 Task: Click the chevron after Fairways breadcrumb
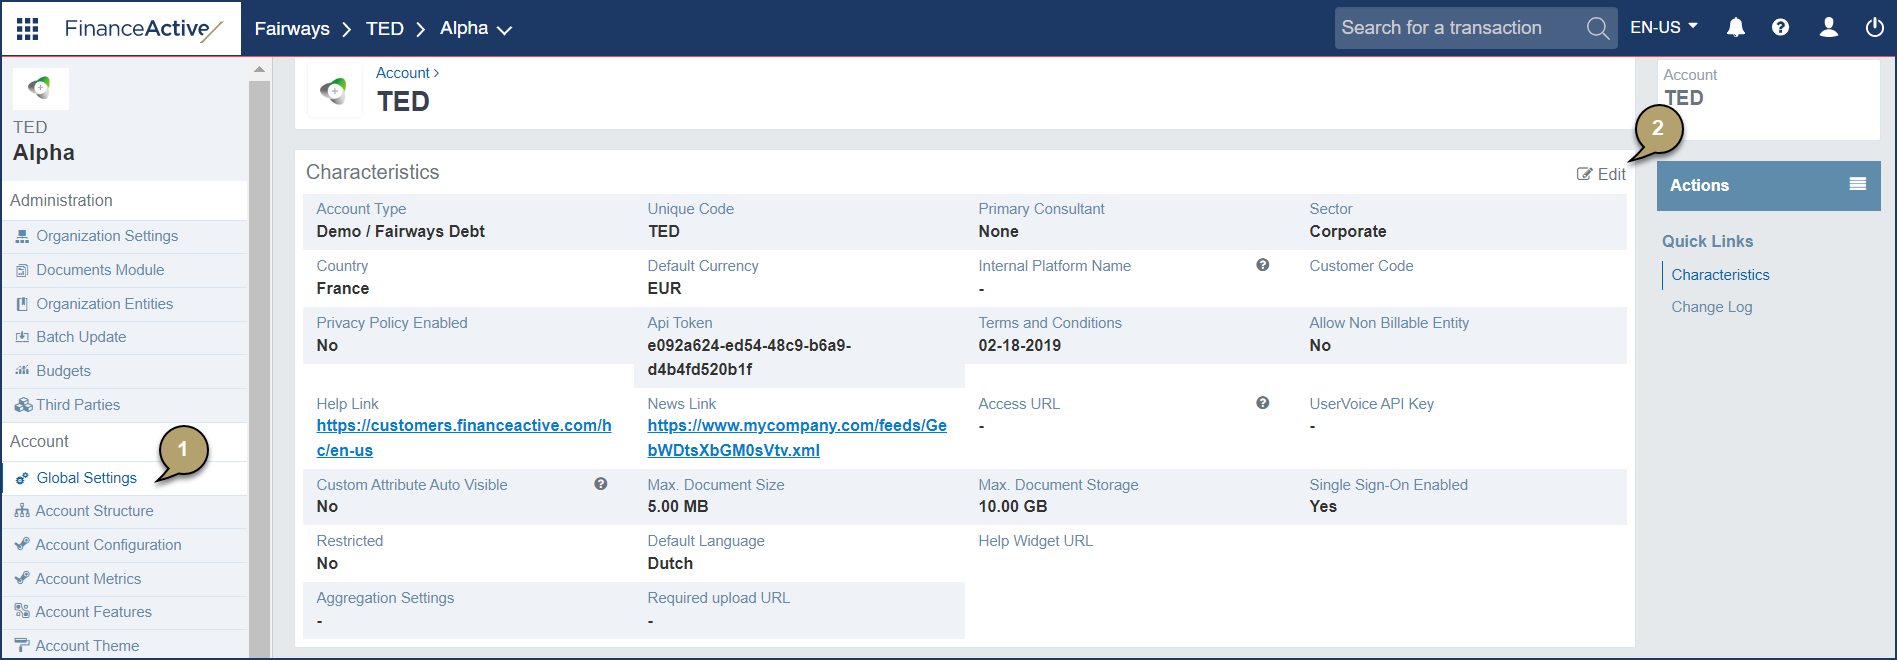click(347, 29)
